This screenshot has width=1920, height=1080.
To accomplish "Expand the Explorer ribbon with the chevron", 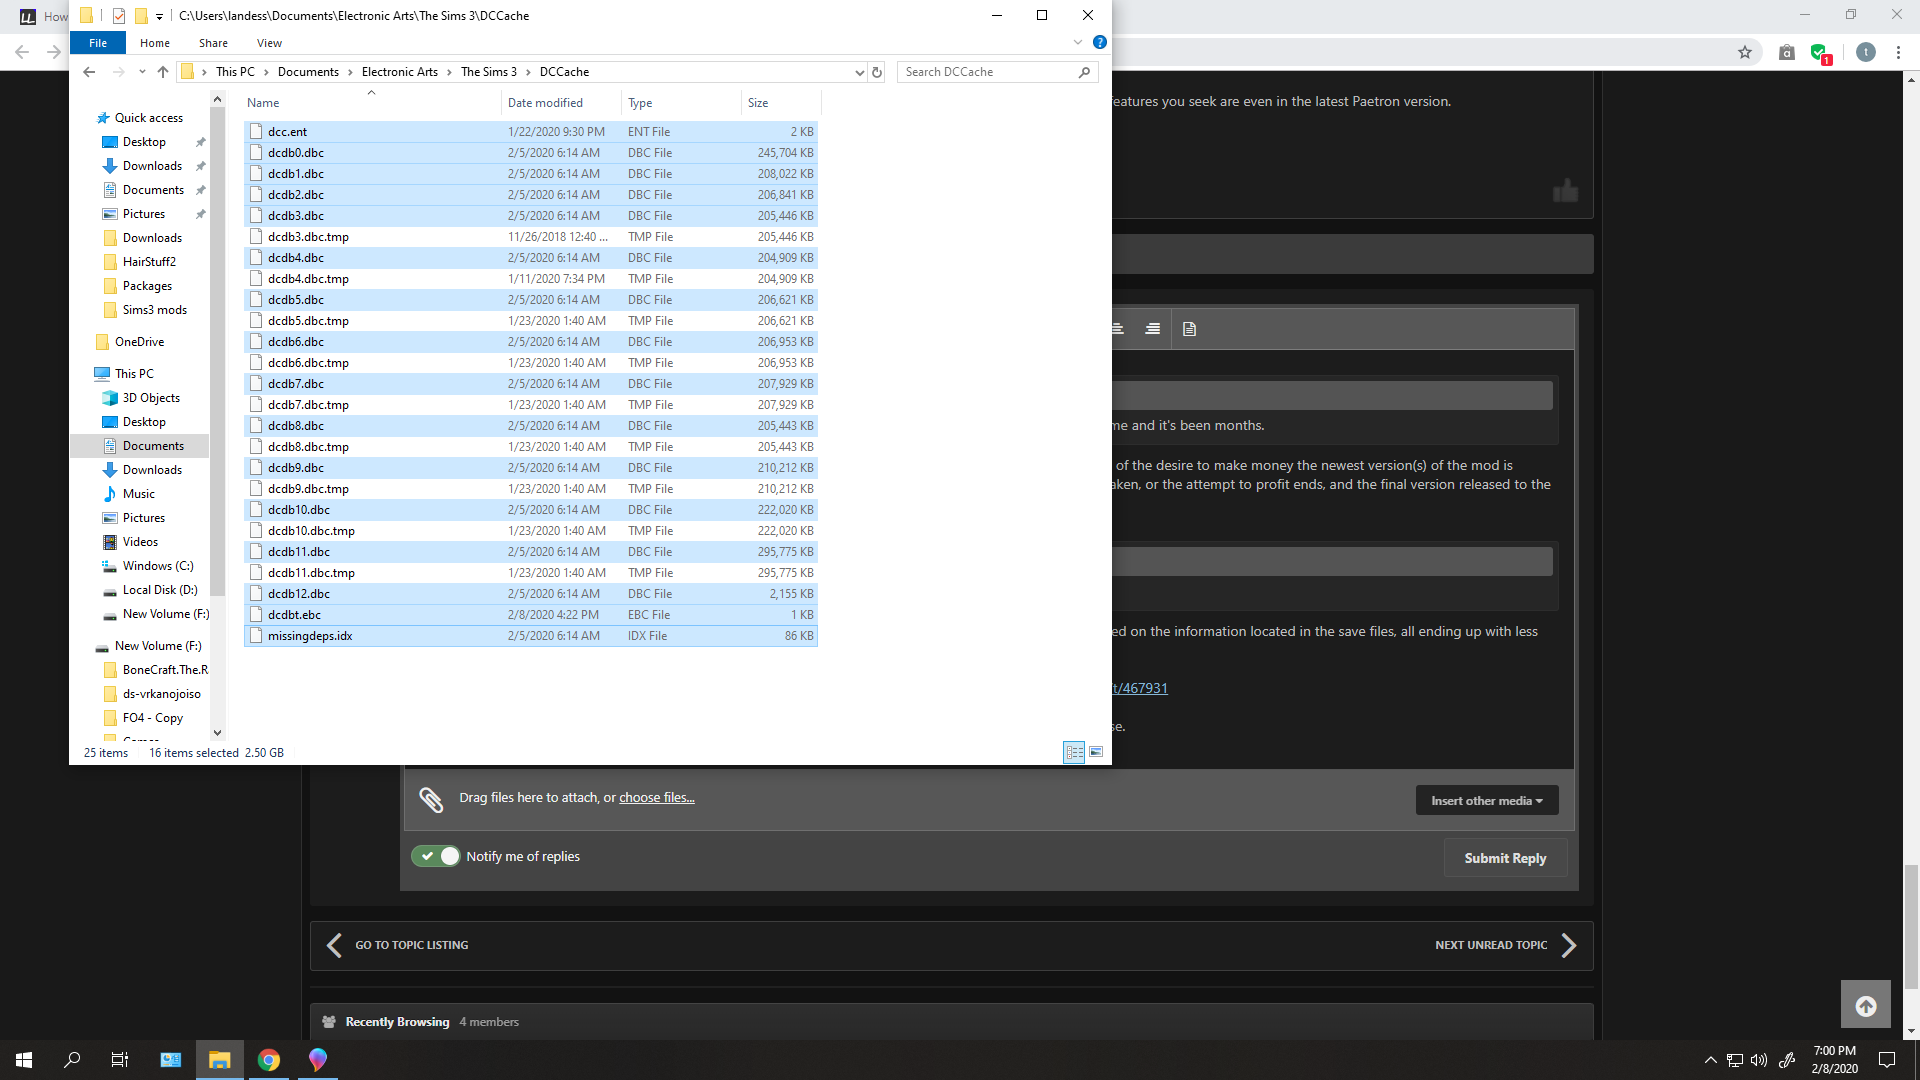I will [x=1078, y=42].
